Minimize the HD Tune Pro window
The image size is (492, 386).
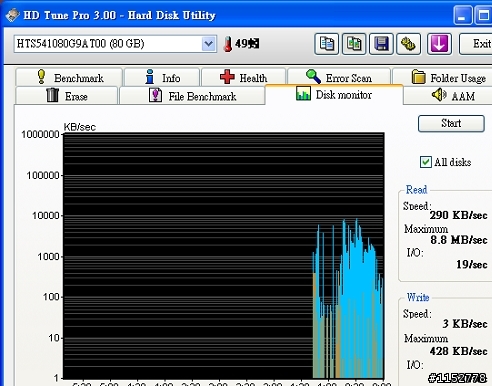462,15
